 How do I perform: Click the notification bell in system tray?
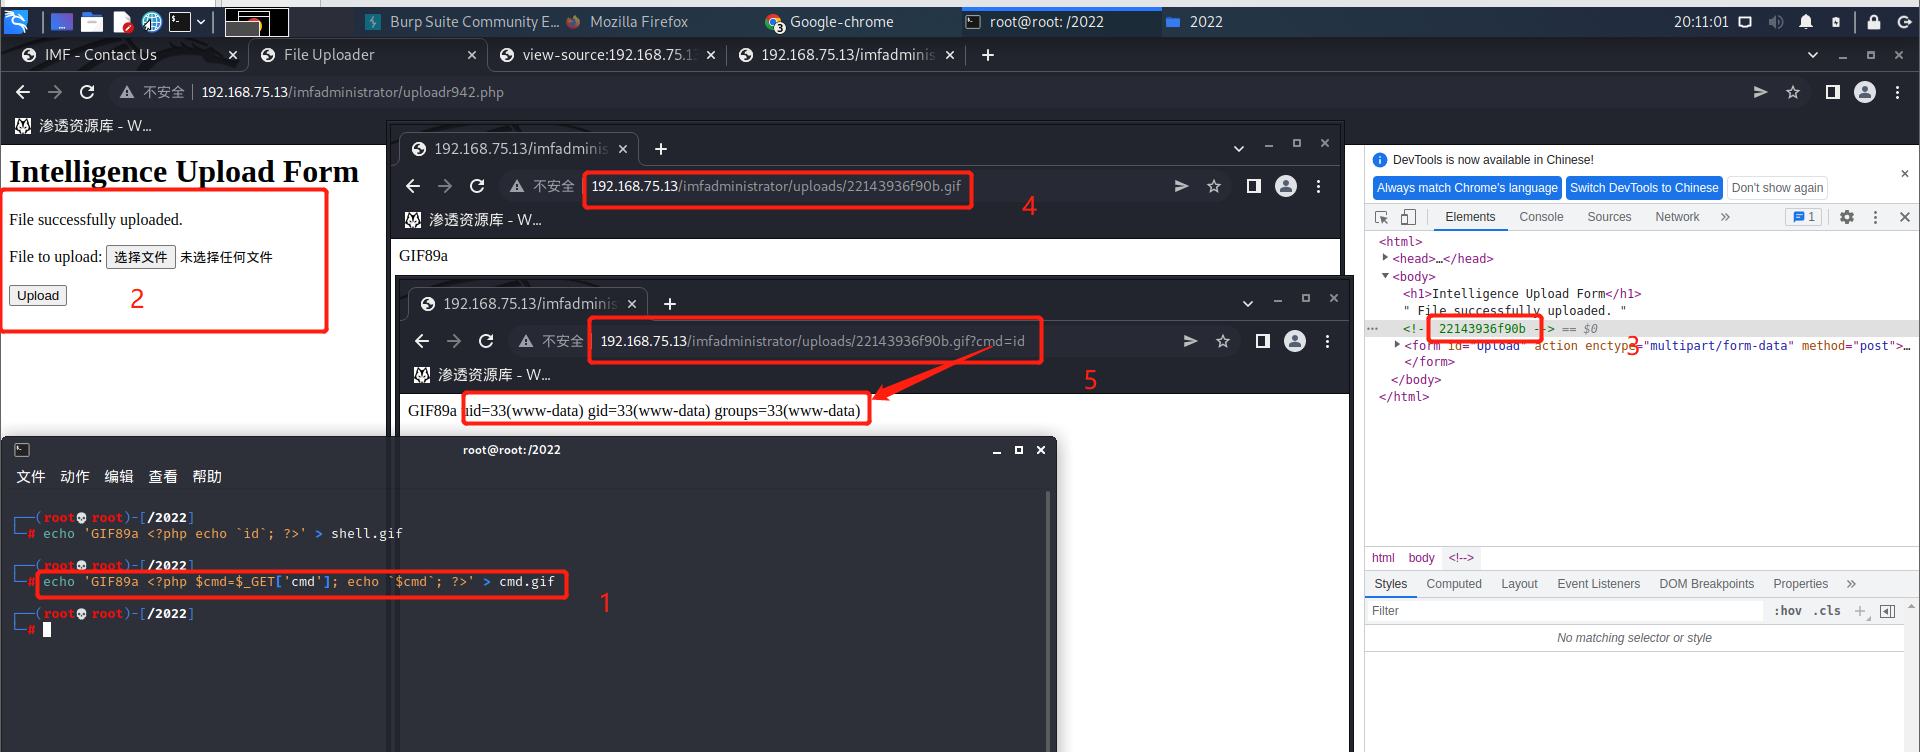[x=1806, y=22]
